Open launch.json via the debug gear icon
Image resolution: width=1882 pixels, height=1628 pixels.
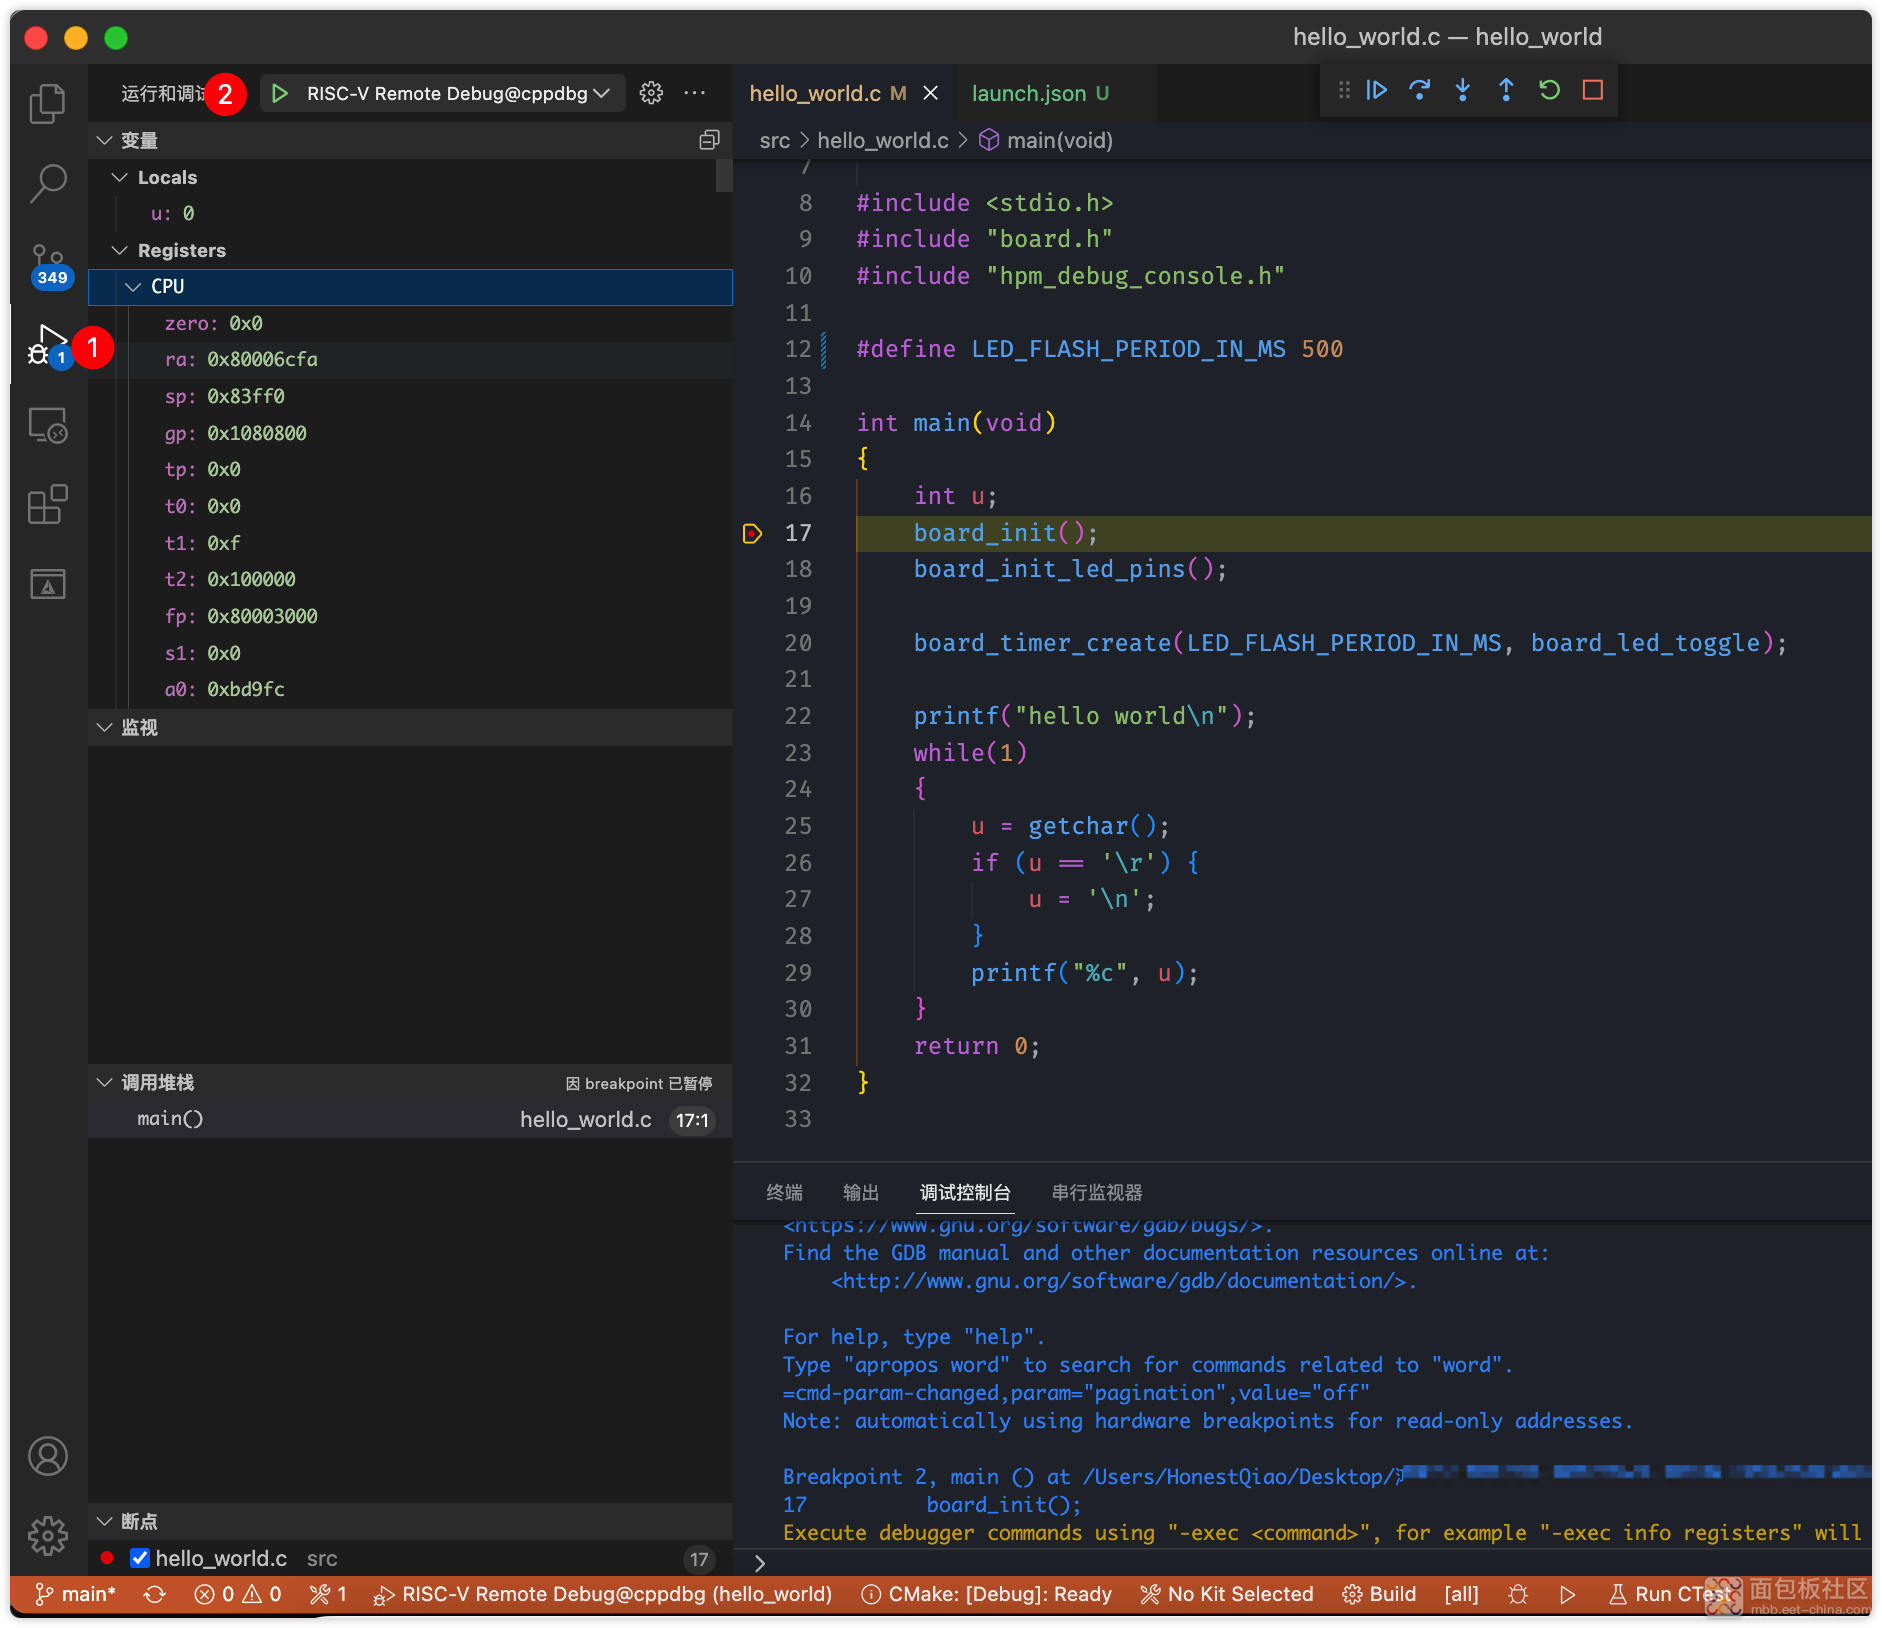click(651, 93)
